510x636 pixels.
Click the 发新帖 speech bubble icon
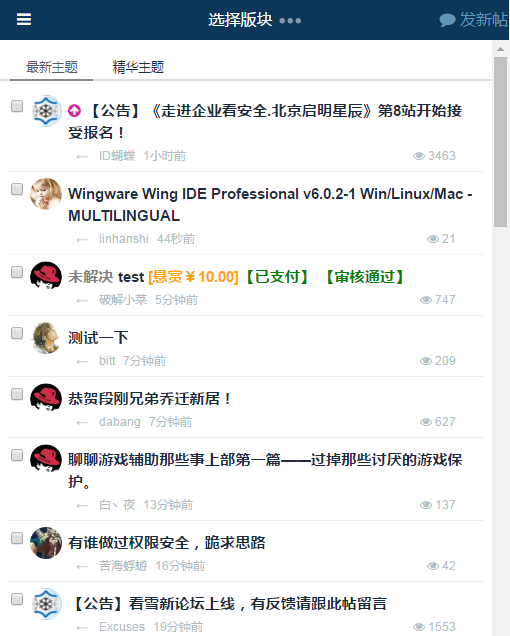447,20
